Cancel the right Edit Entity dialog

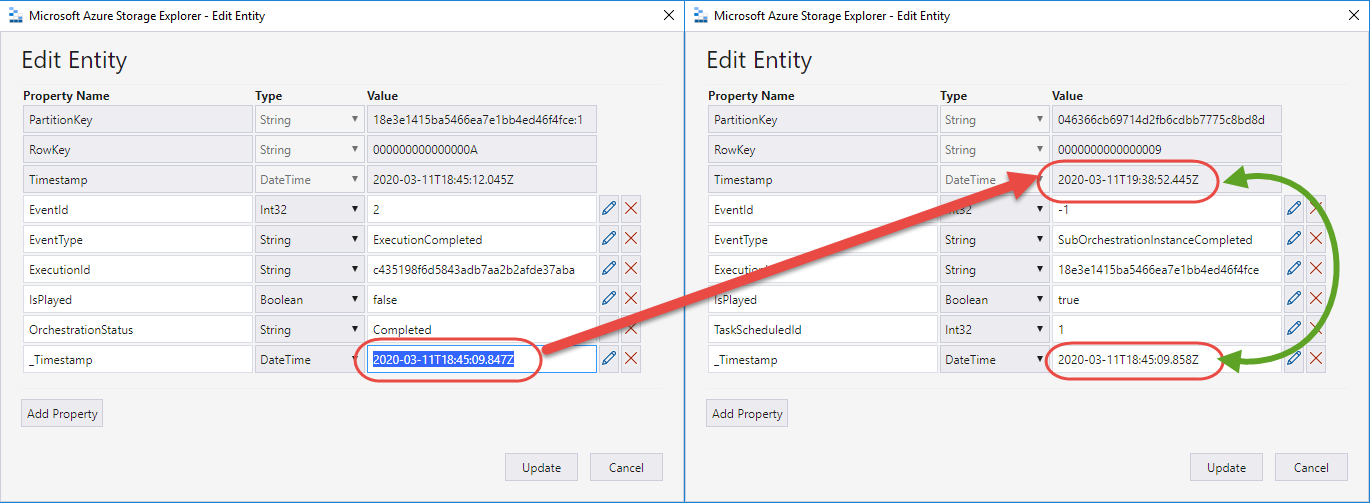tap(1311, 467)
